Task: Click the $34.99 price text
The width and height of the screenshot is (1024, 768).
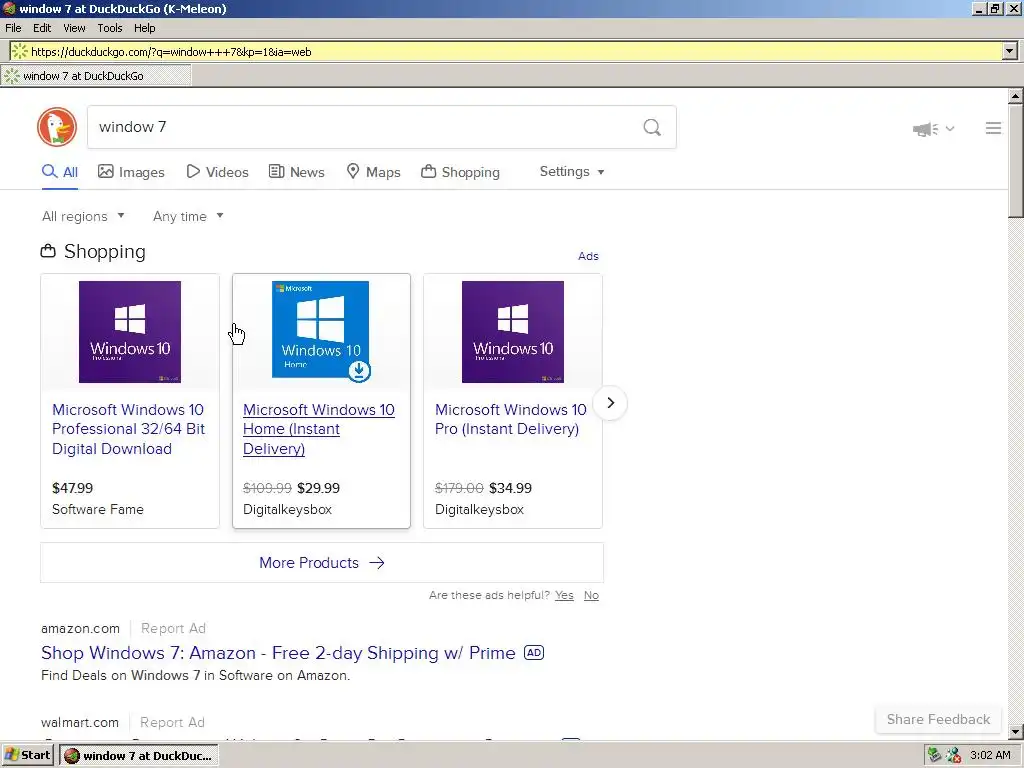Action: [510, 488]
